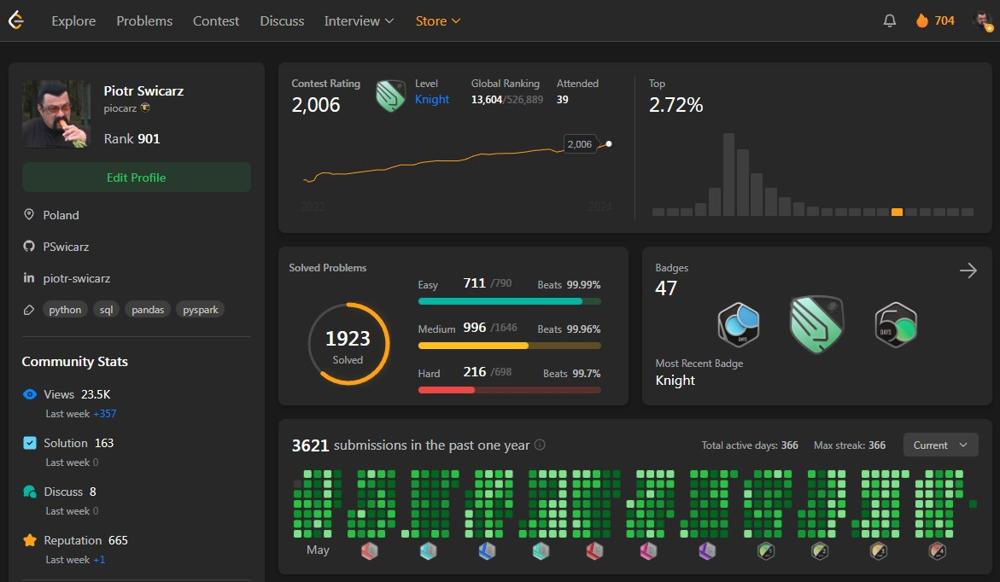The height and width of the screenshot is (582, 1000).
Task: Click the profile photo thumbnail
Action: tap(56, 115)
